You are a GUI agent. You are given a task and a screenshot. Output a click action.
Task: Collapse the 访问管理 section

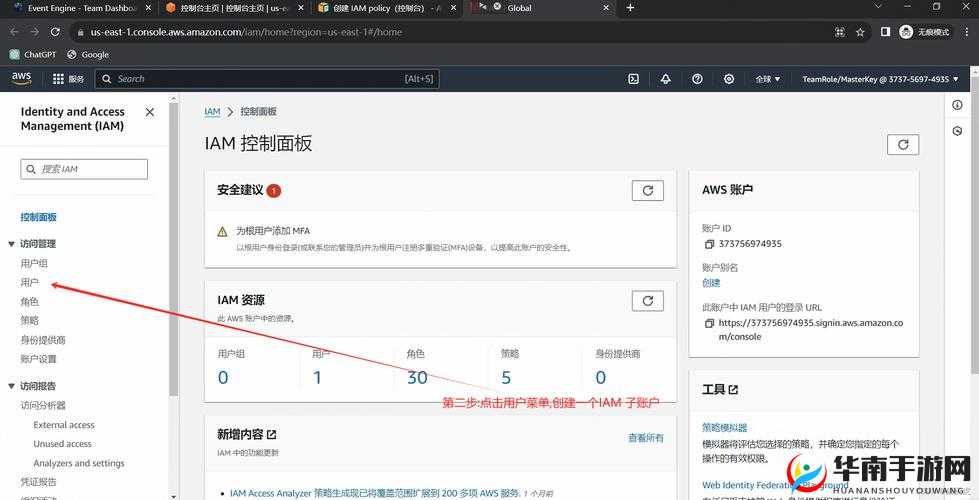tap(11, 244)
